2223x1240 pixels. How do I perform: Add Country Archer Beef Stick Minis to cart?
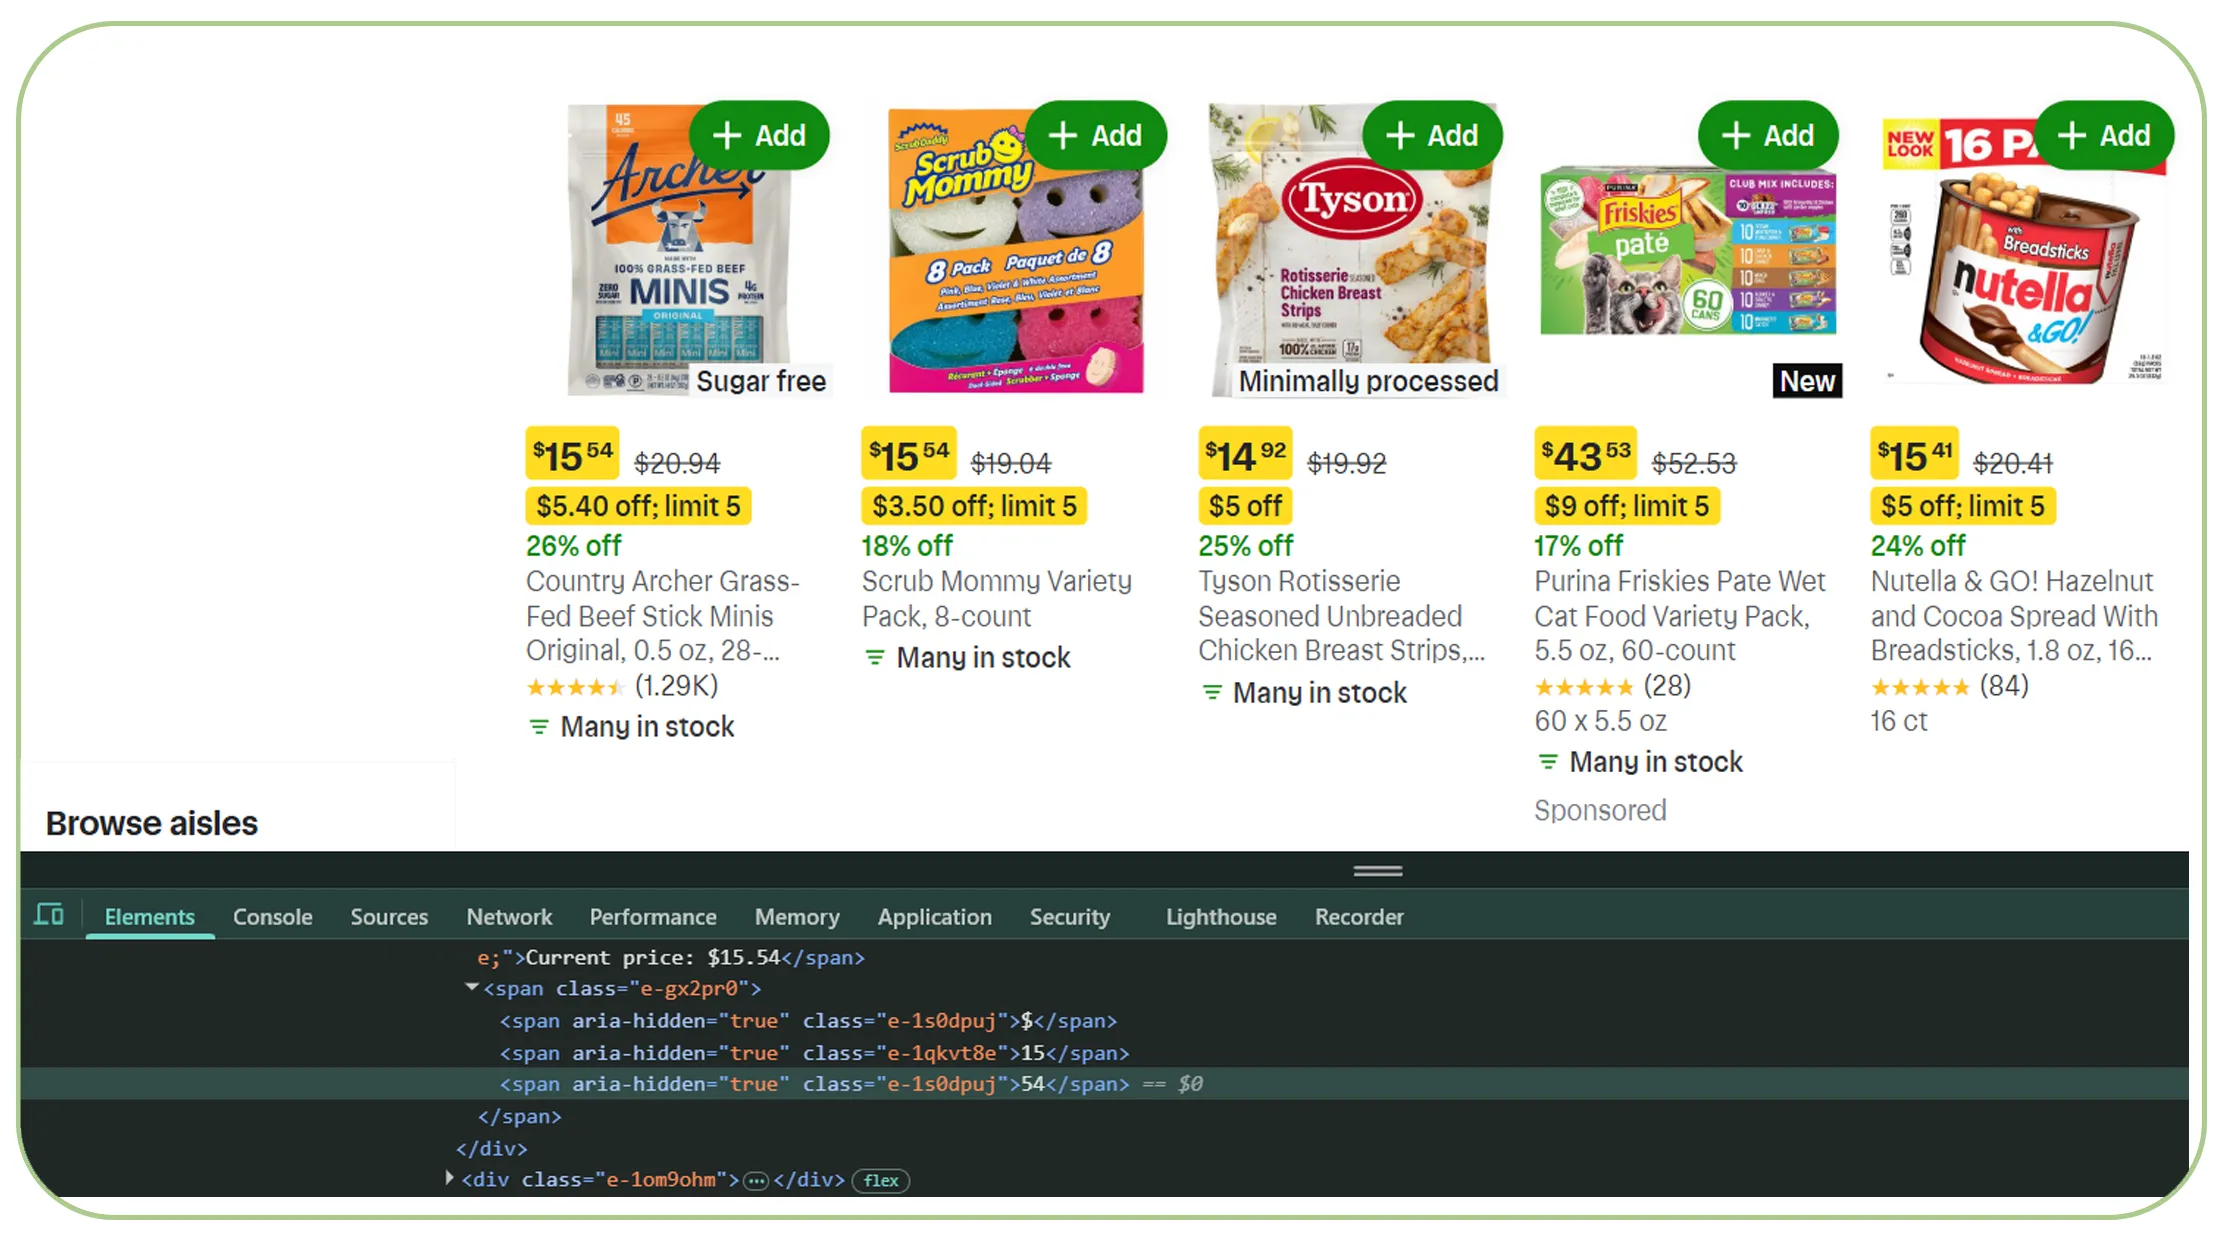pyautogui.click(x=759, y=135)
